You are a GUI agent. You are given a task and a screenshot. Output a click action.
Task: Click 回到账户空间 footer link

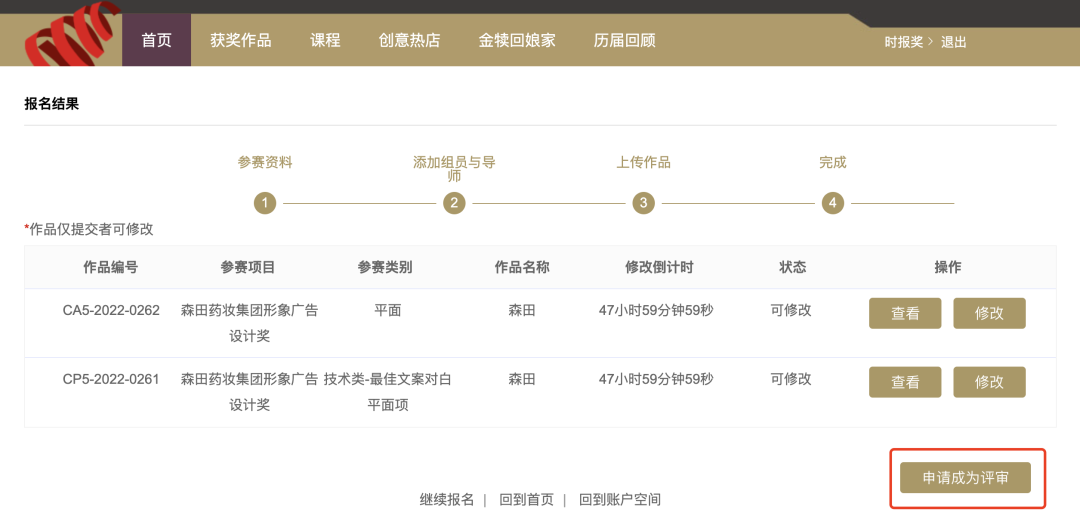point(620,500)
